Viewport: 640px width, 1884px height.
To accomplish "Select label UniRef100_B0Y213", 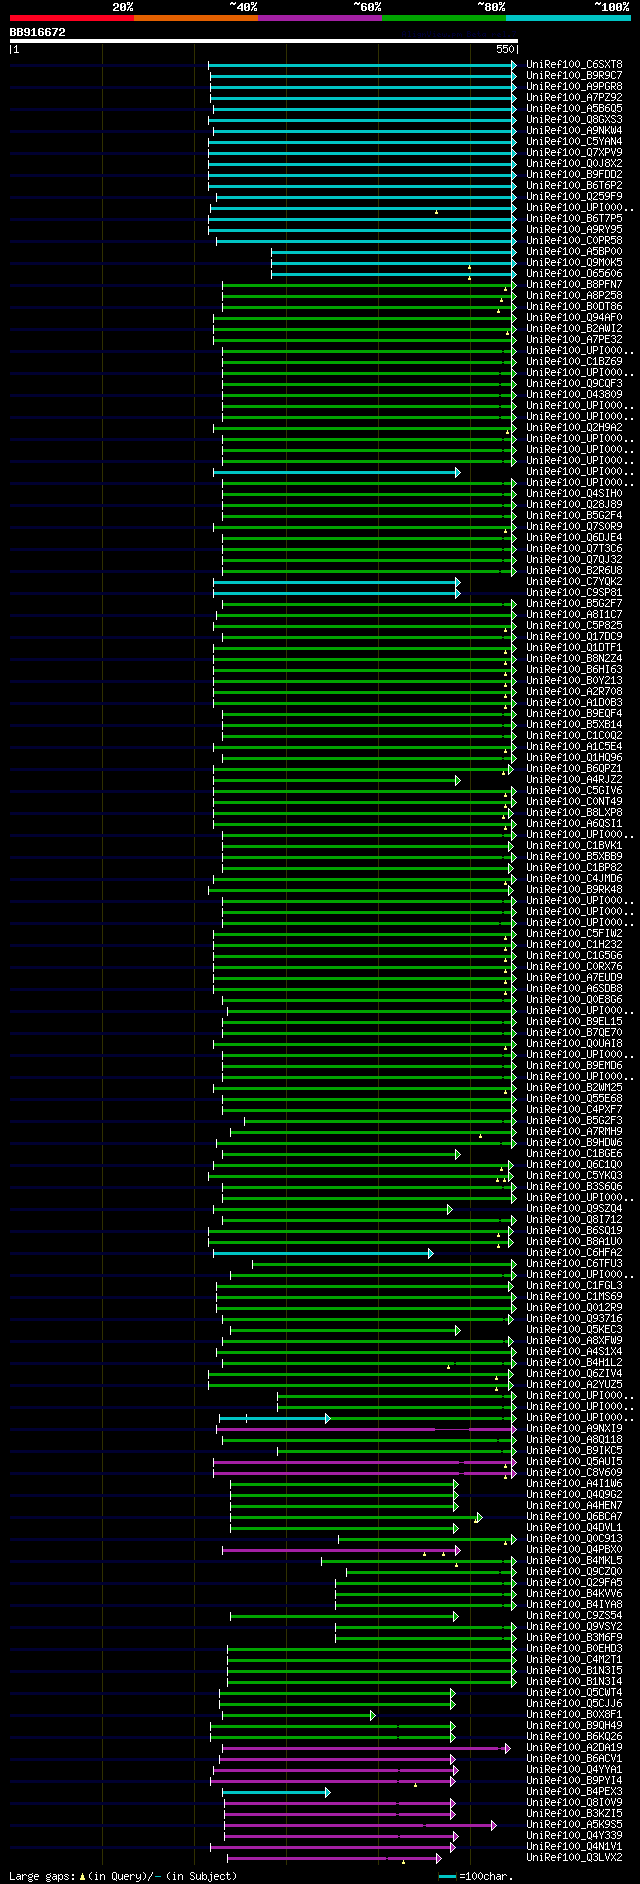I will 574,680.
